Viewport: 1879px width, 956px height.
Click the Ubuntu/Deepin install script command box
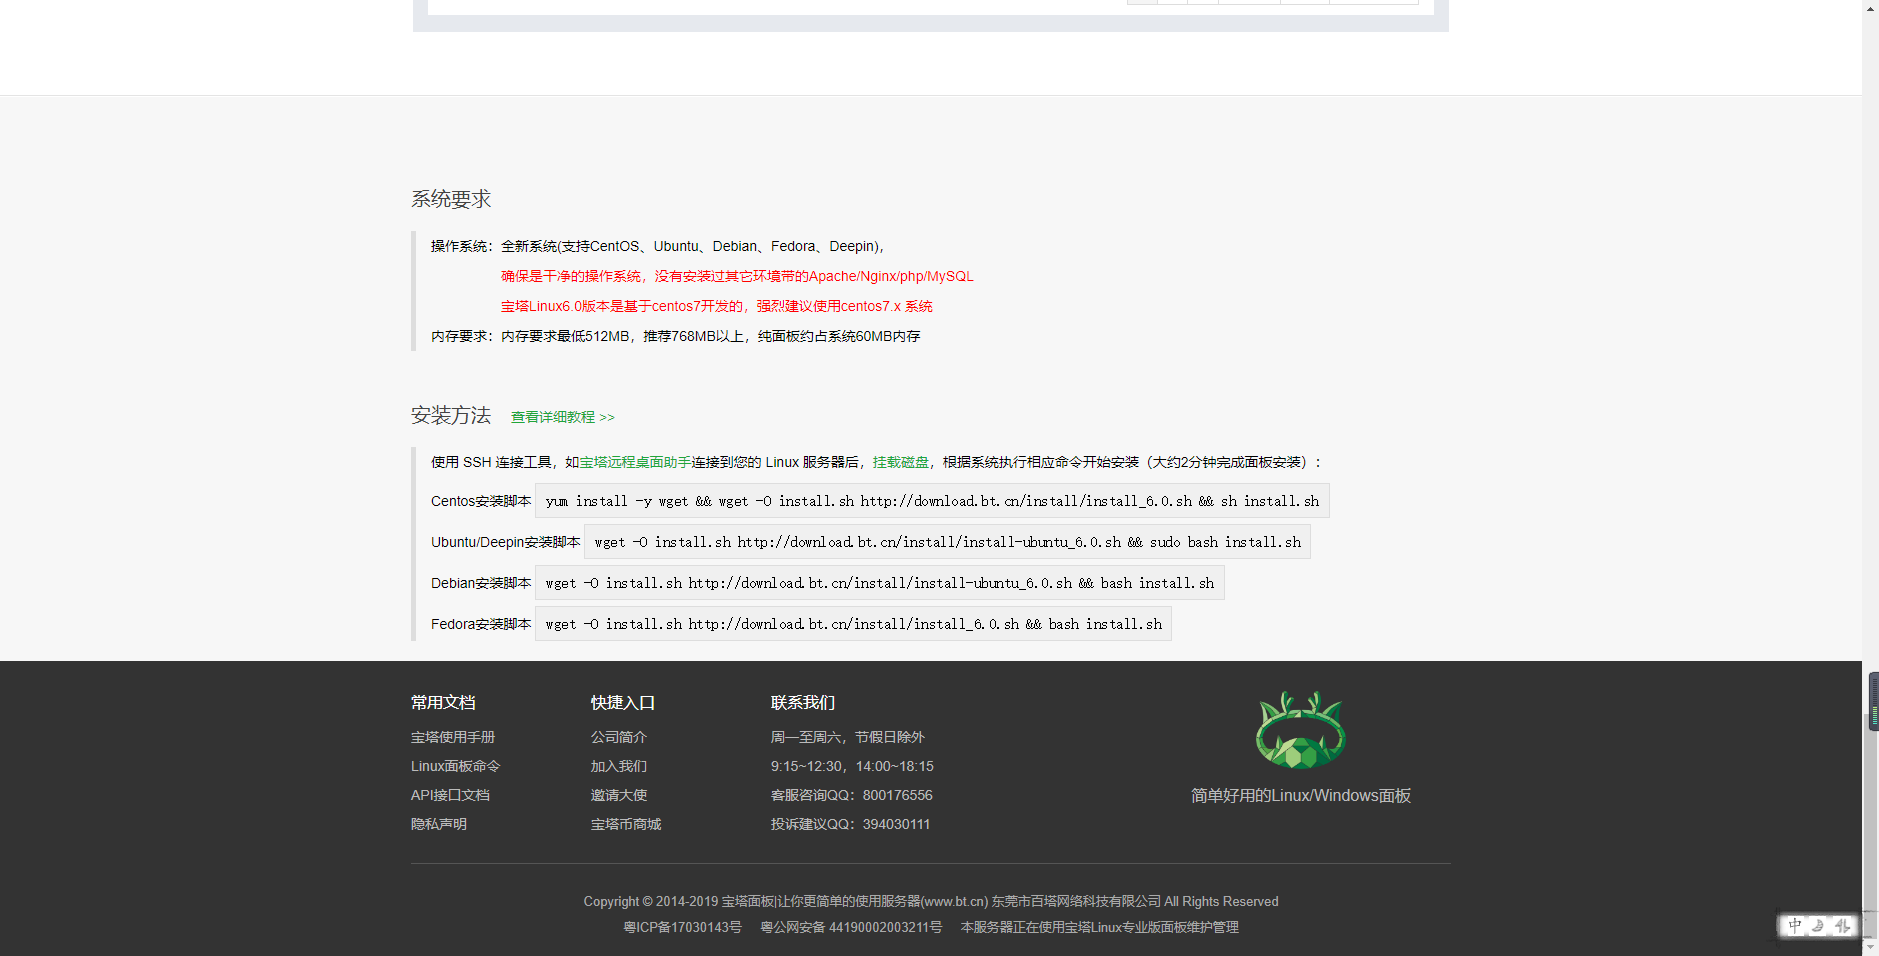[947, 542]
